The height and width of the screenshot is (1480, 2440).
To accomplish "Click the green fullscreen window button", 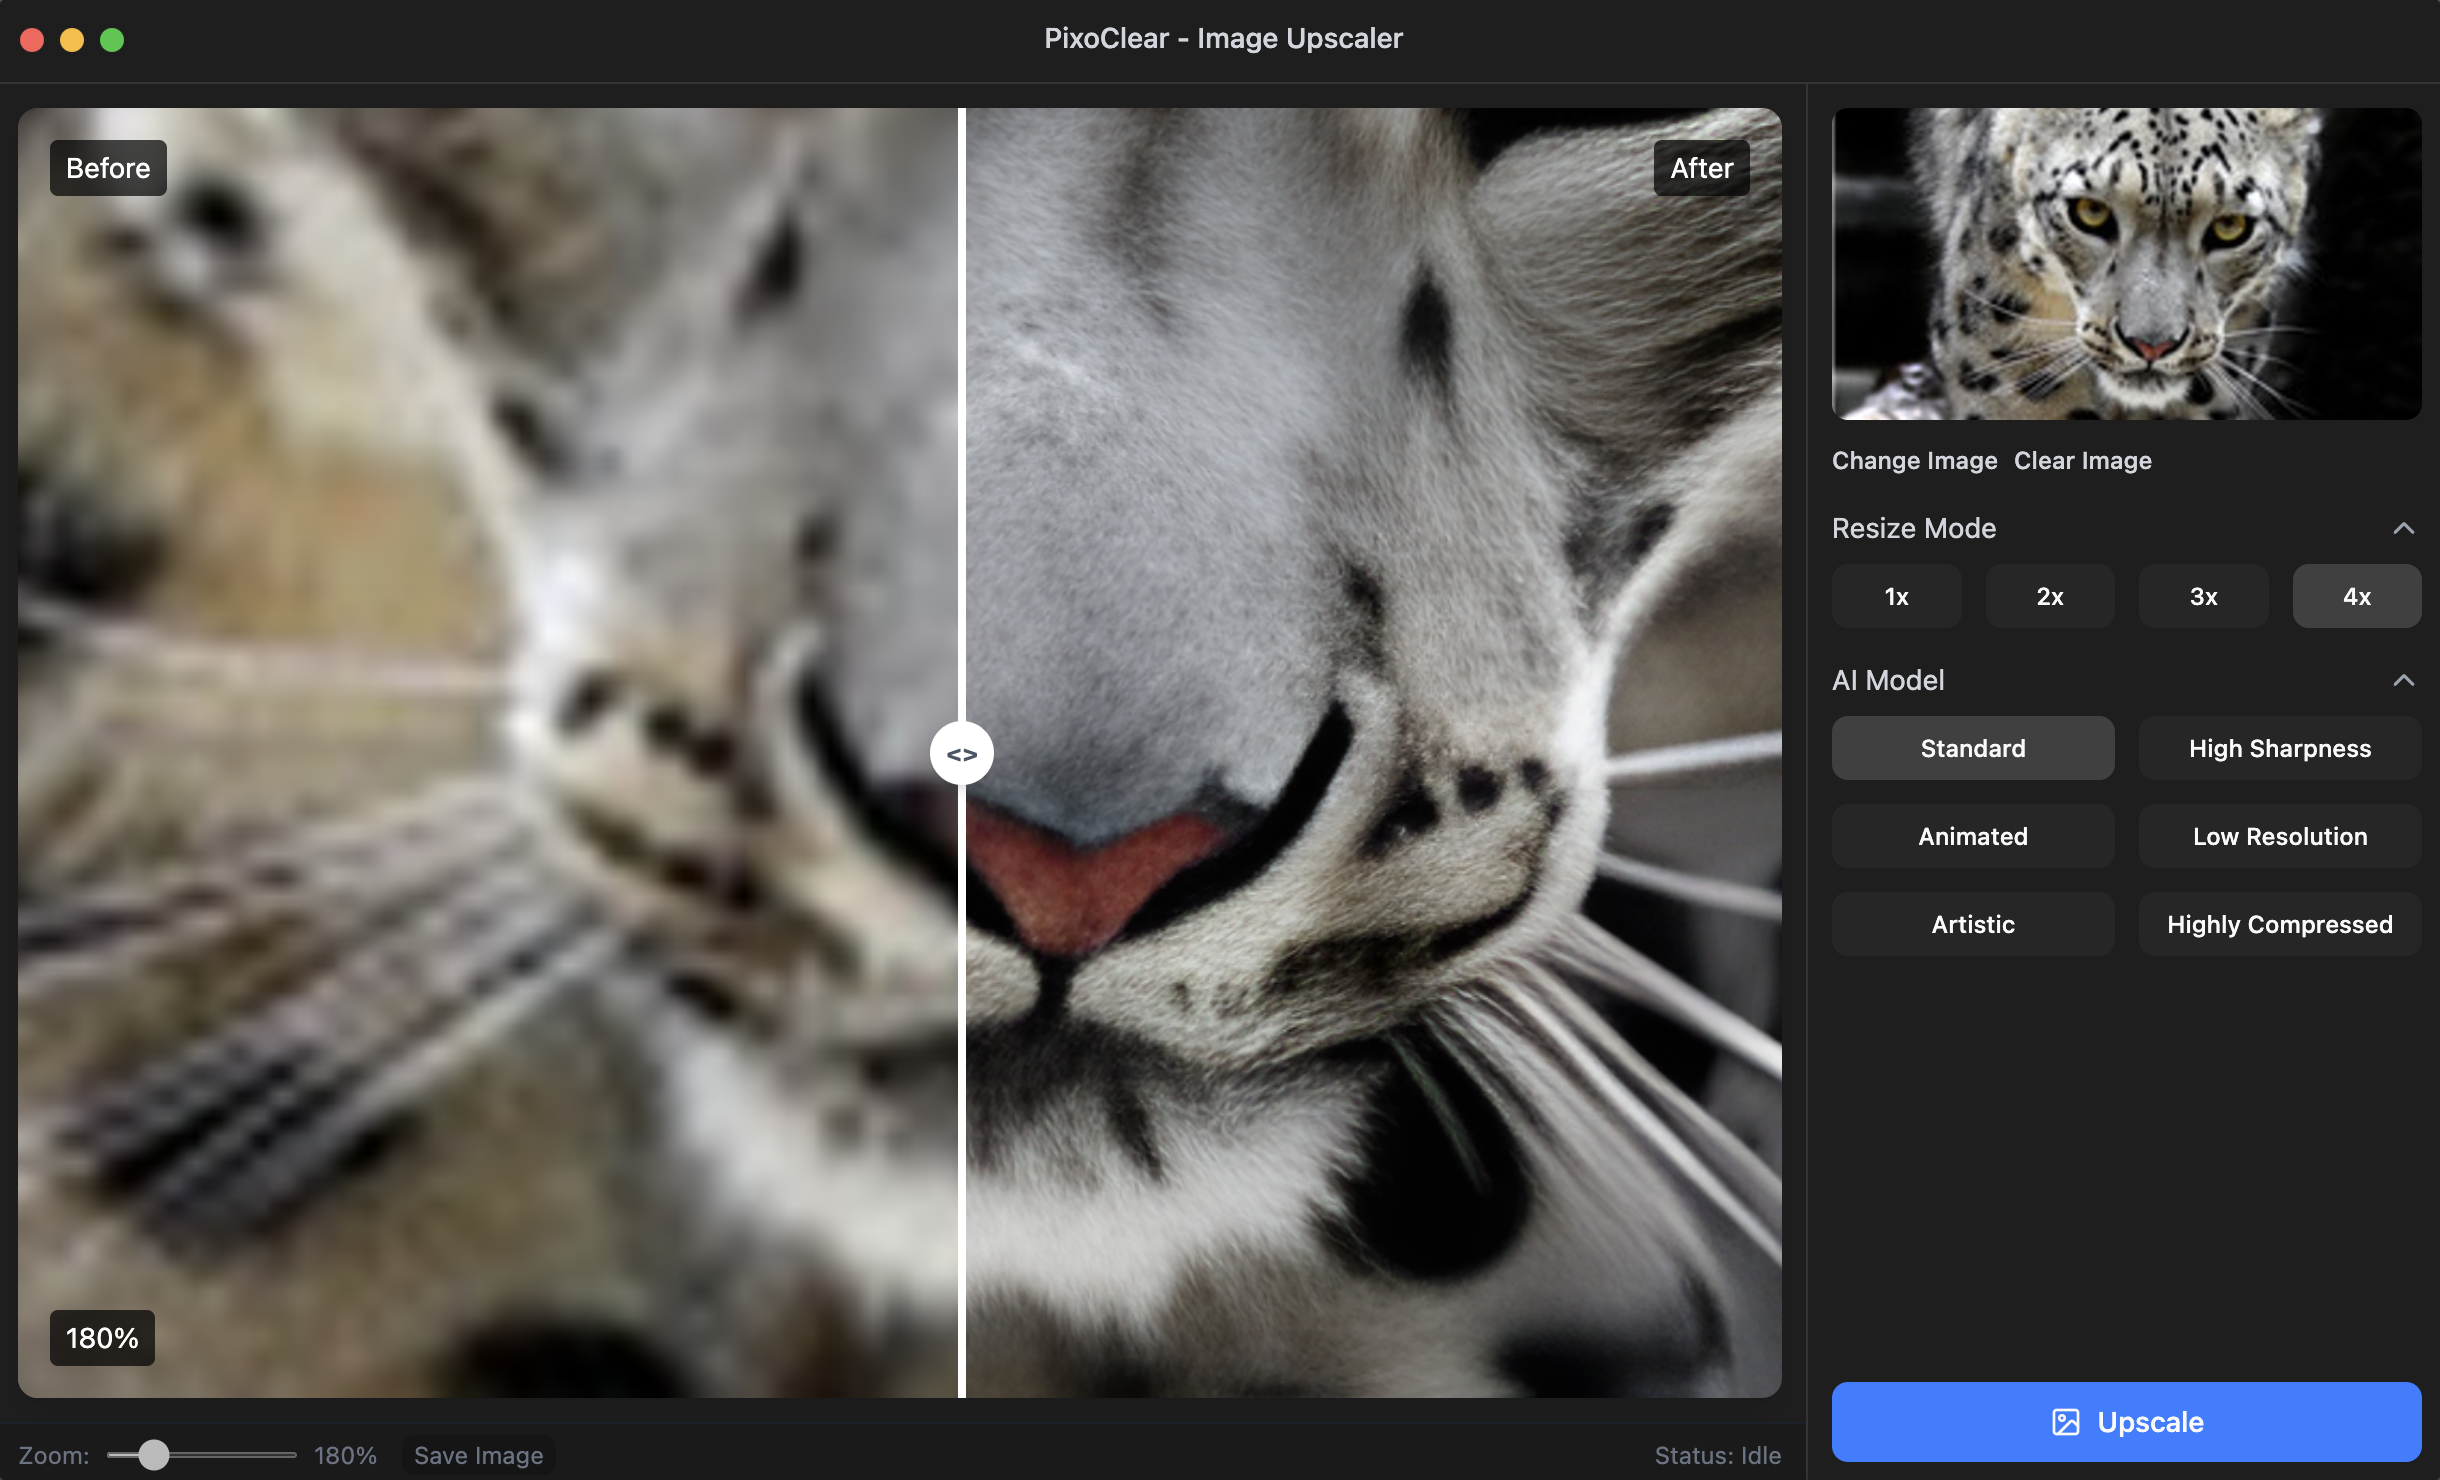I will point(112,40).
